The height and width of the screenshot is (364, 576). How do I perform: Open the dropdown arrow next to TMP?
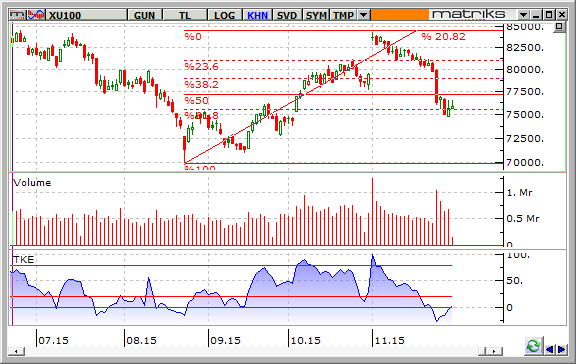(363, 15)
